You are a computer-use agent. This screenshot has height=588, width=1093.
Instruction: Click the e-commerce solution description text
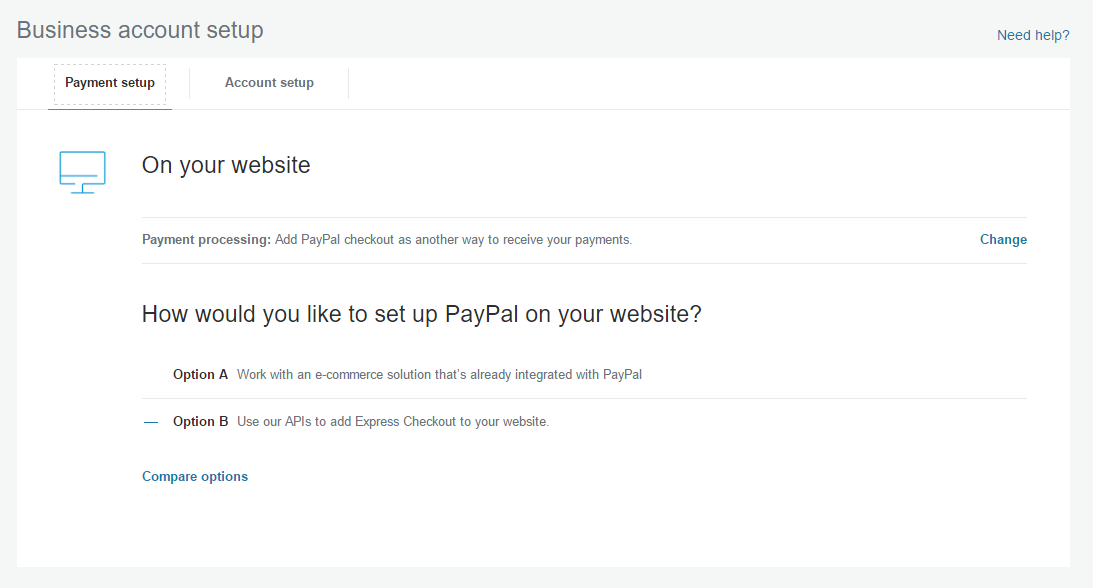(439, 375)
